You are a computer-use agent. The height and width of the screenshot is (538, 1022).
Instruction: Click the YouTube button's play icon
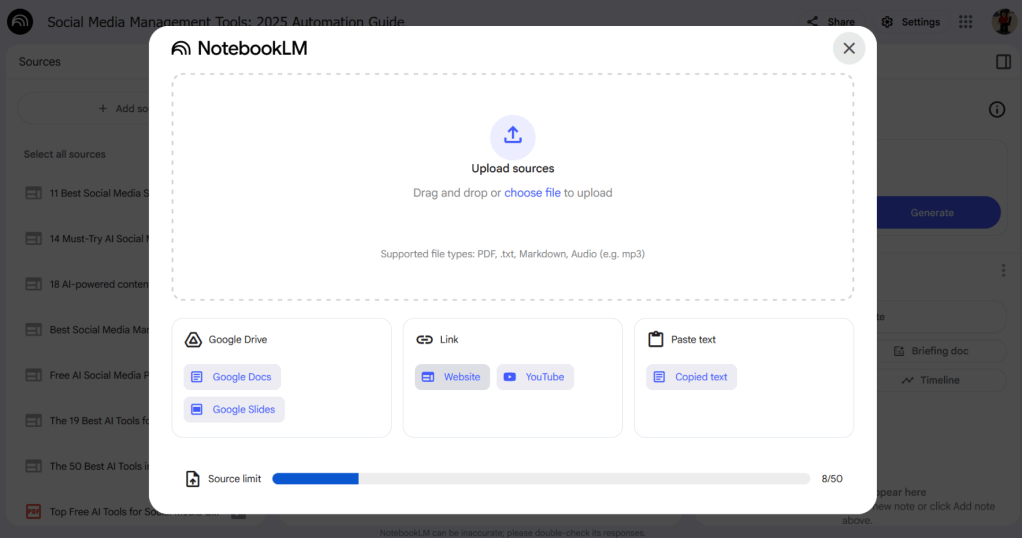[510, 377]
